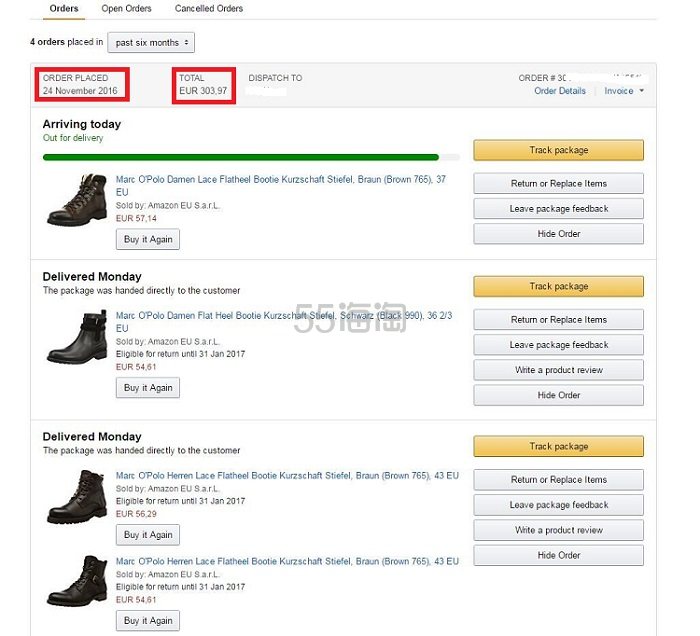Open Marc O'Polo Schwarz bootie product link
The image size is (700, 636).
tap(283, 315)
